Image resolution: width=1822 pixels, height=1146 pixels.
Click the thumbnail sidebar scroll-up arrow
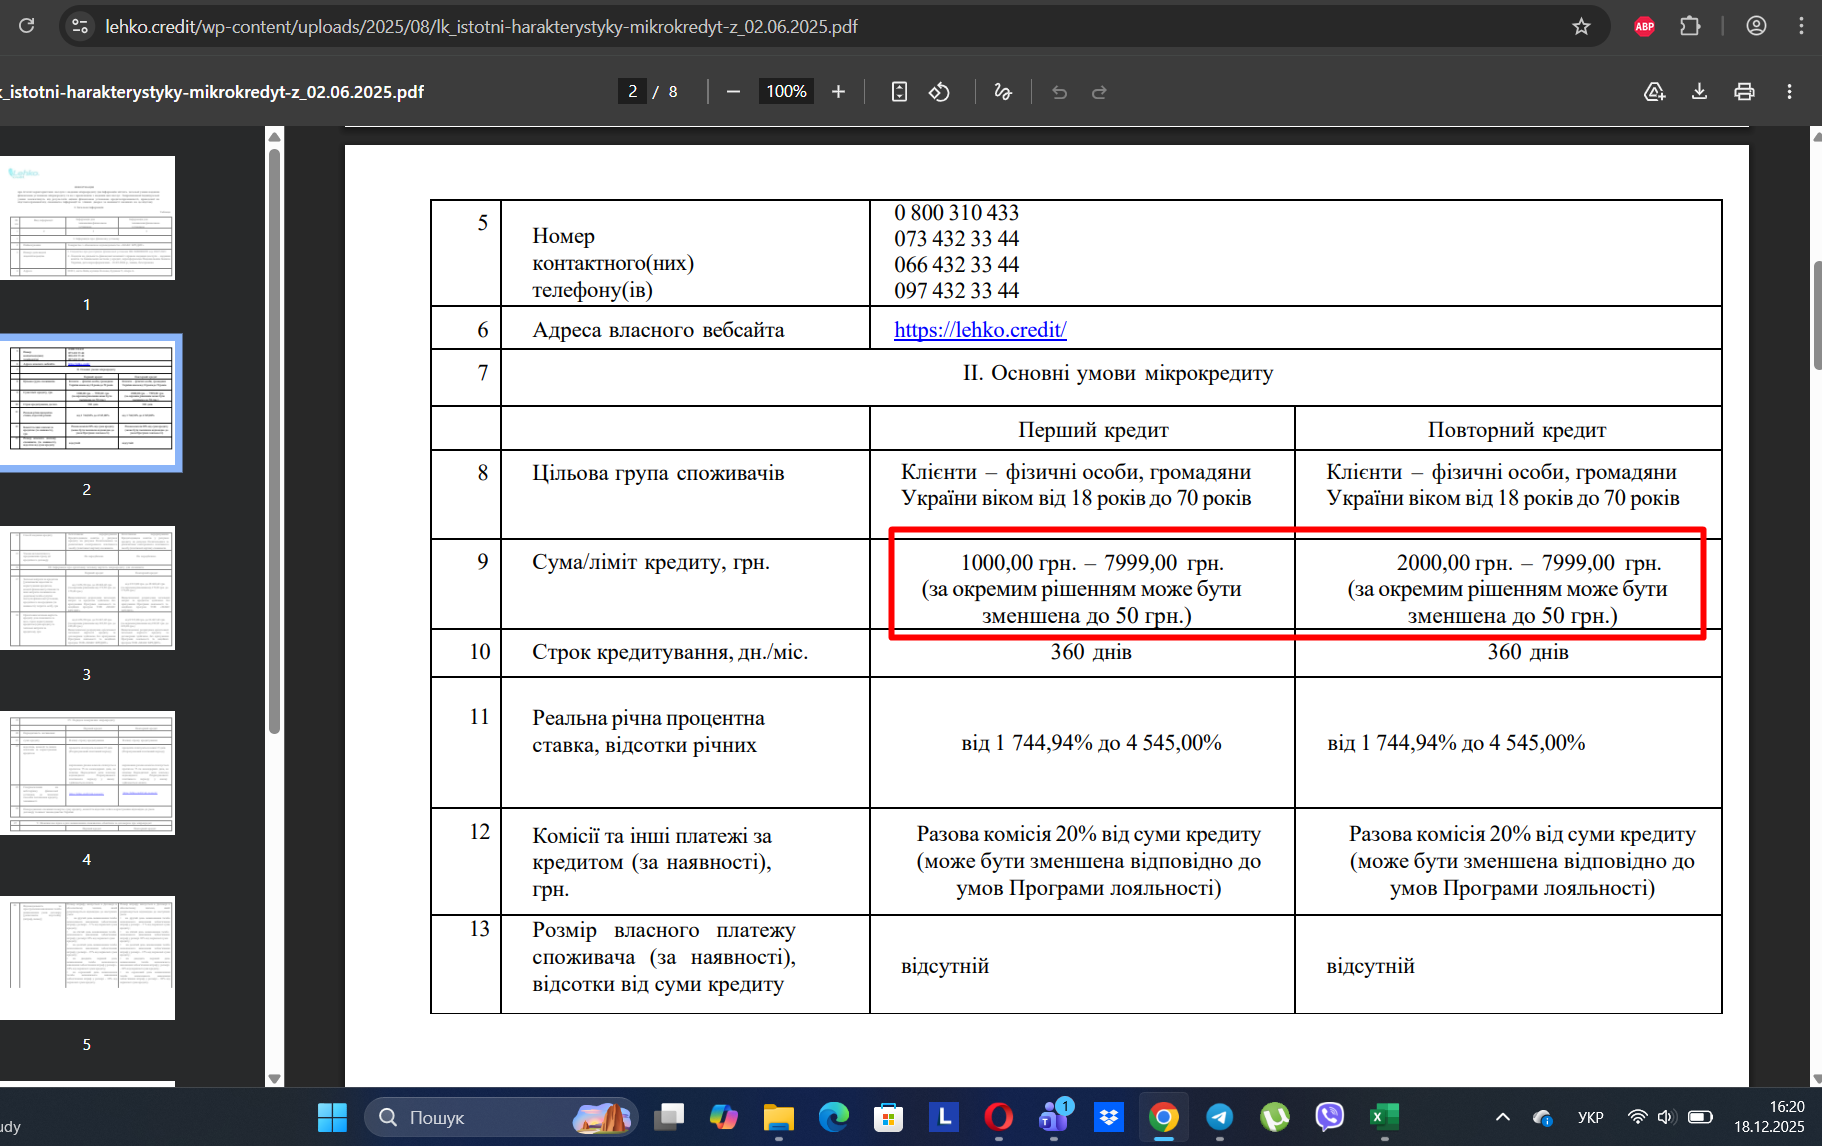275,136
